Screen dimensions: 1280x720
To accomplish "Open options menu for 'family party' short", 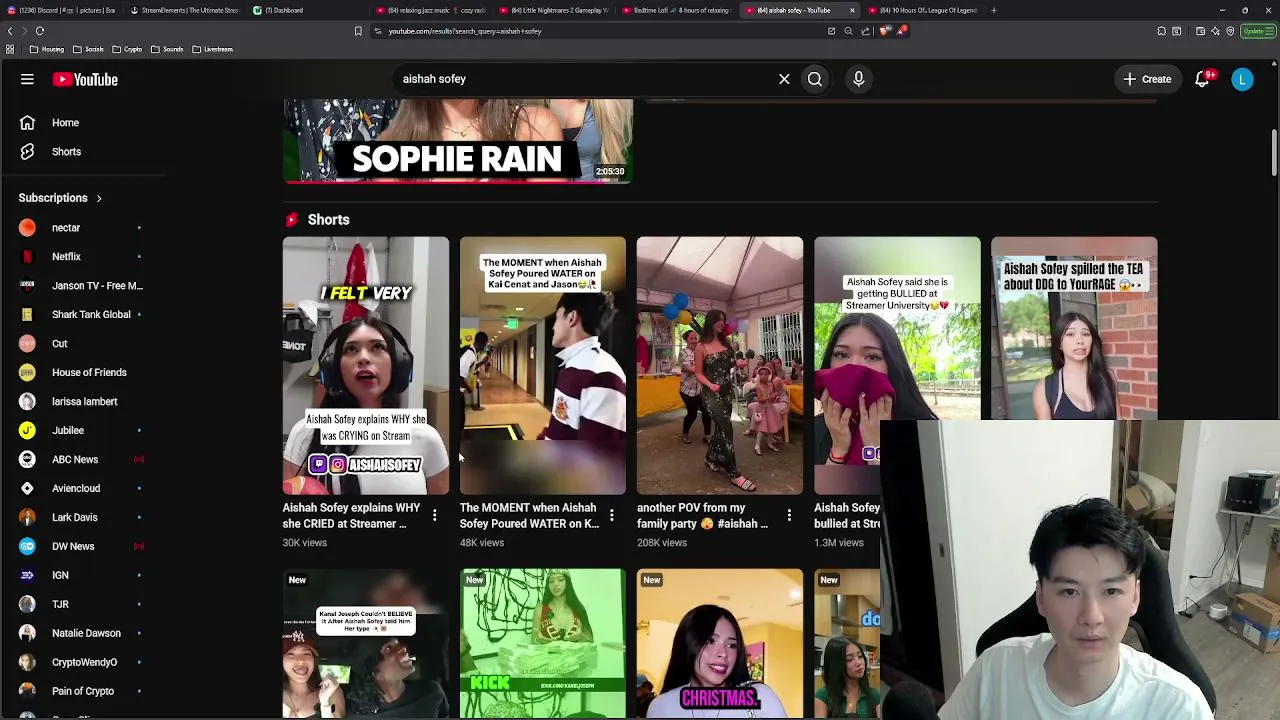I will click(789, 516).
